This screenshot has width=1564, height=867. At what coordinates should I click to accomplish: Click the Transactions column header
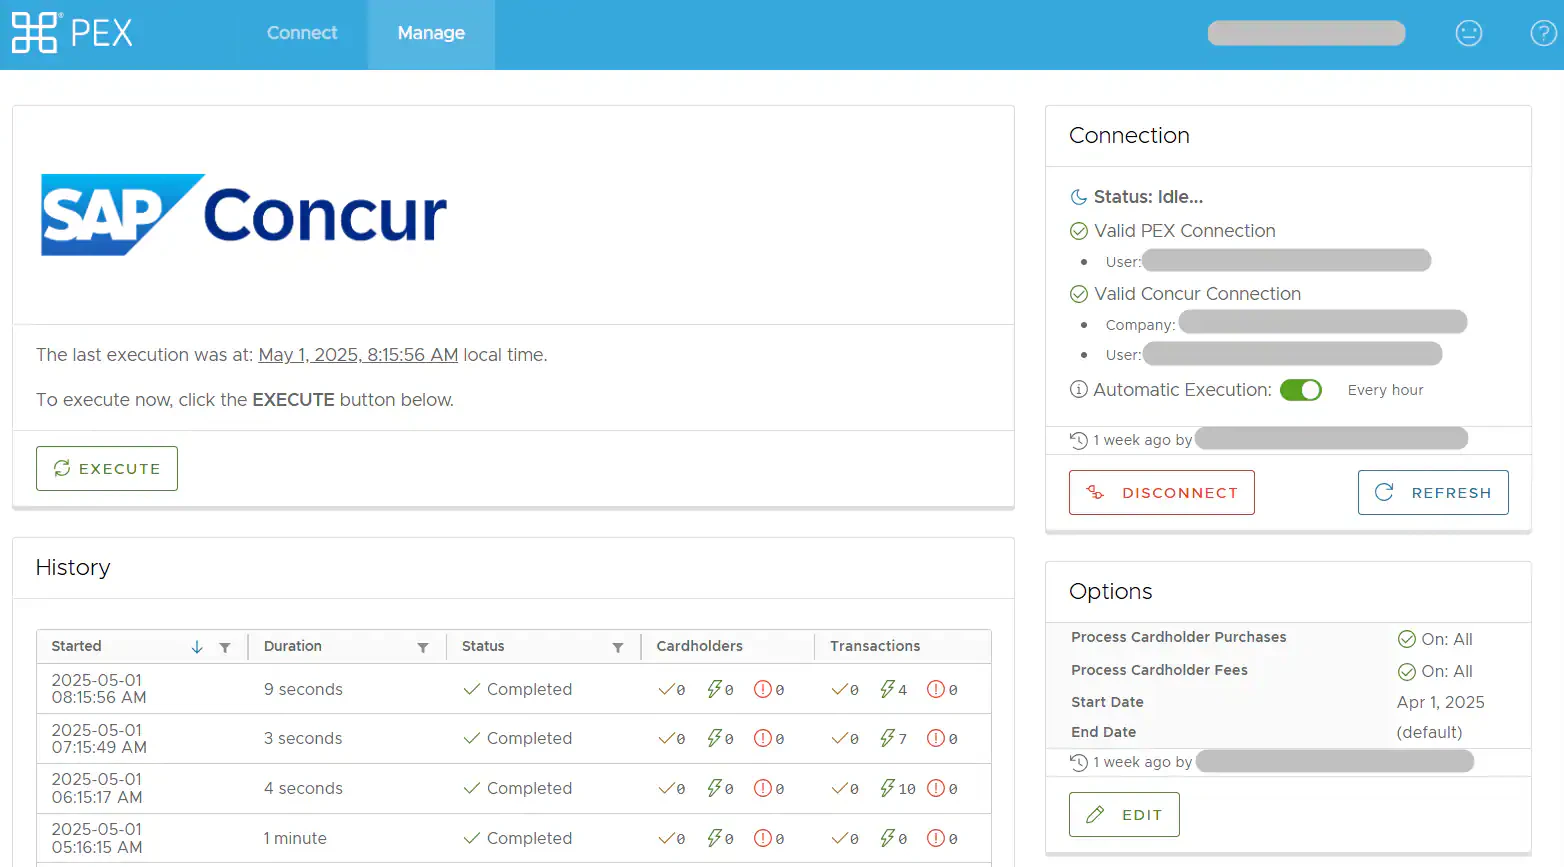pos(875,646)
